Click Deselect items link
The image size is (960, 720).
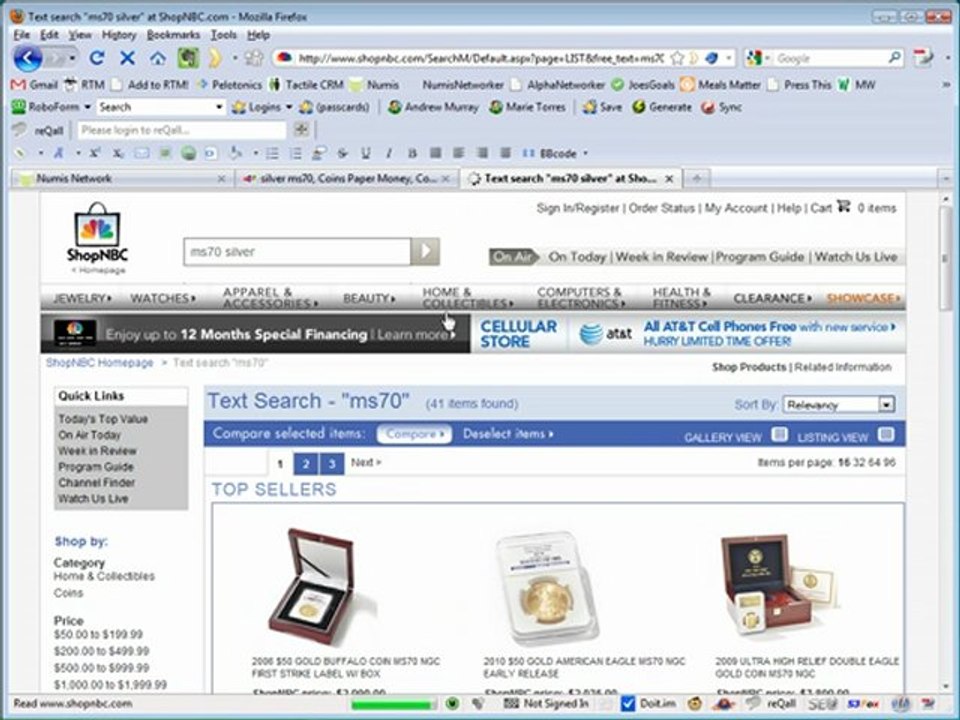coord(508,434)
